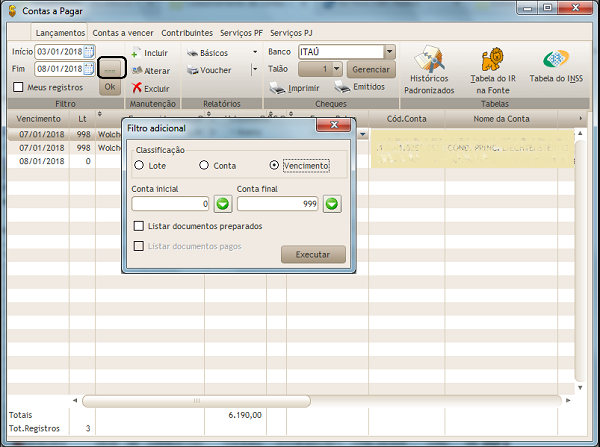600x447 pixels.
Task: Click the additional filter ... button
Action: click(x=110, y=70)
